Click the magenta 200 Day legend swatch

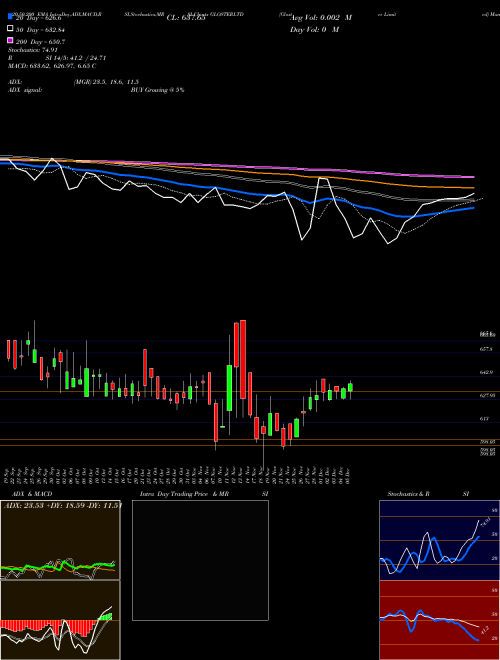coord(11,40)
